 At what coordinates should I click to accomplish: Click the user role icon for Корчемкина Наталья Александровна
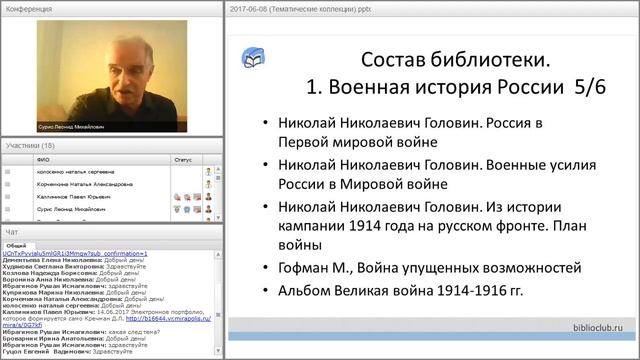click(x=209, y=184)
